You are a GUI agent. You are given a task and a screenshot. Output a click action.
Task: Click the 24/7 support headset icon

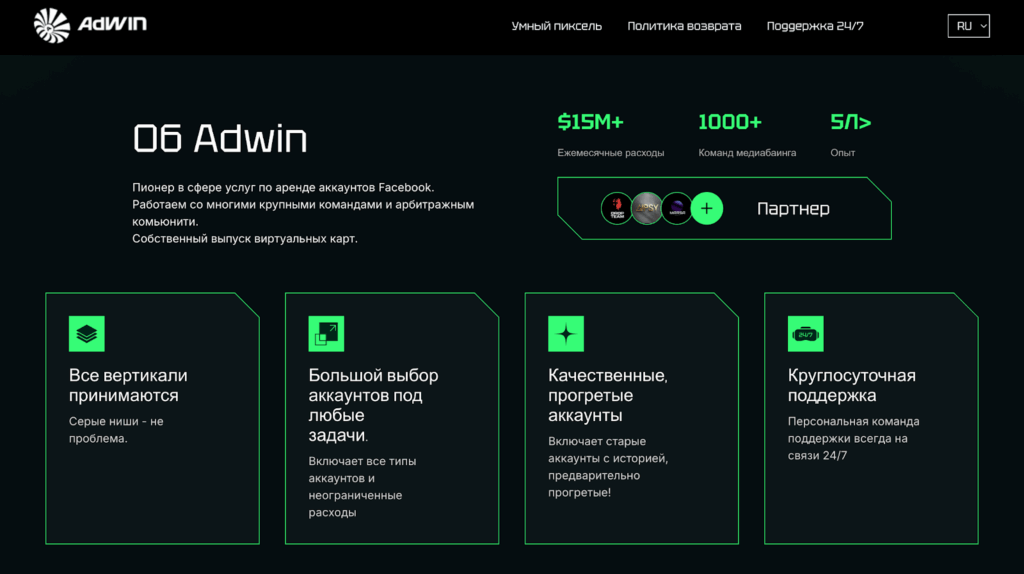click(806, 334)
